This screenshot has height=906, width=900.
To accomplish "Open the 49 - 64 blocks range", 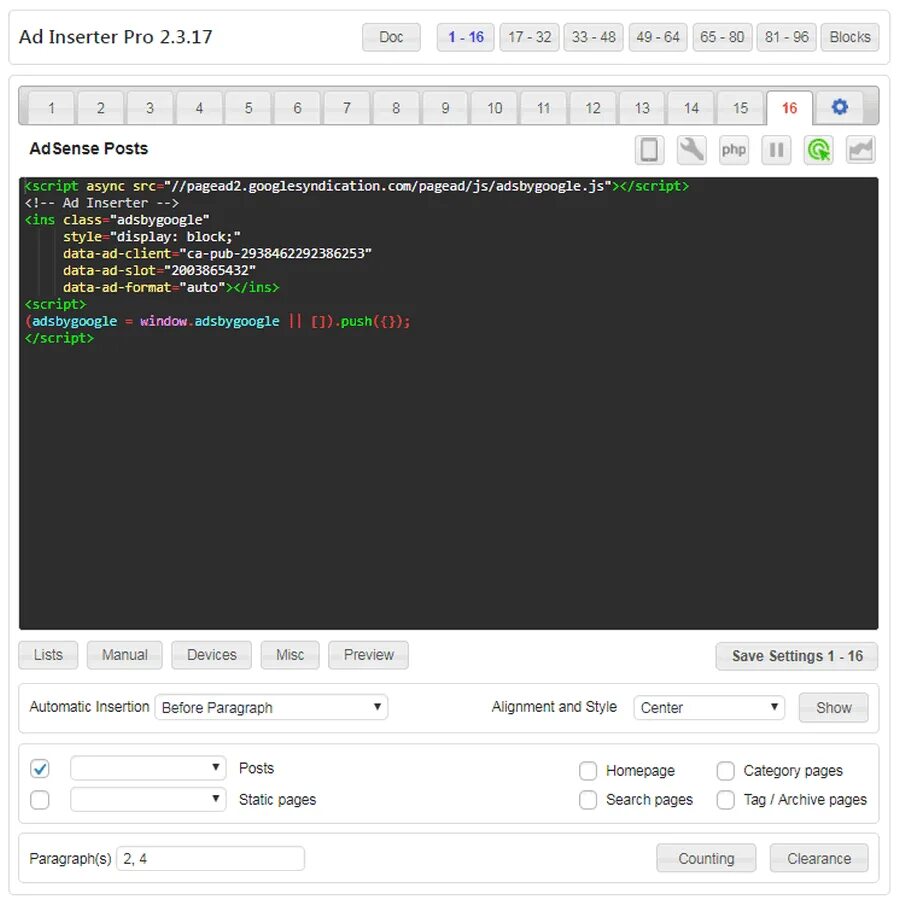I will pyautogui.click(x=658, y=37).
